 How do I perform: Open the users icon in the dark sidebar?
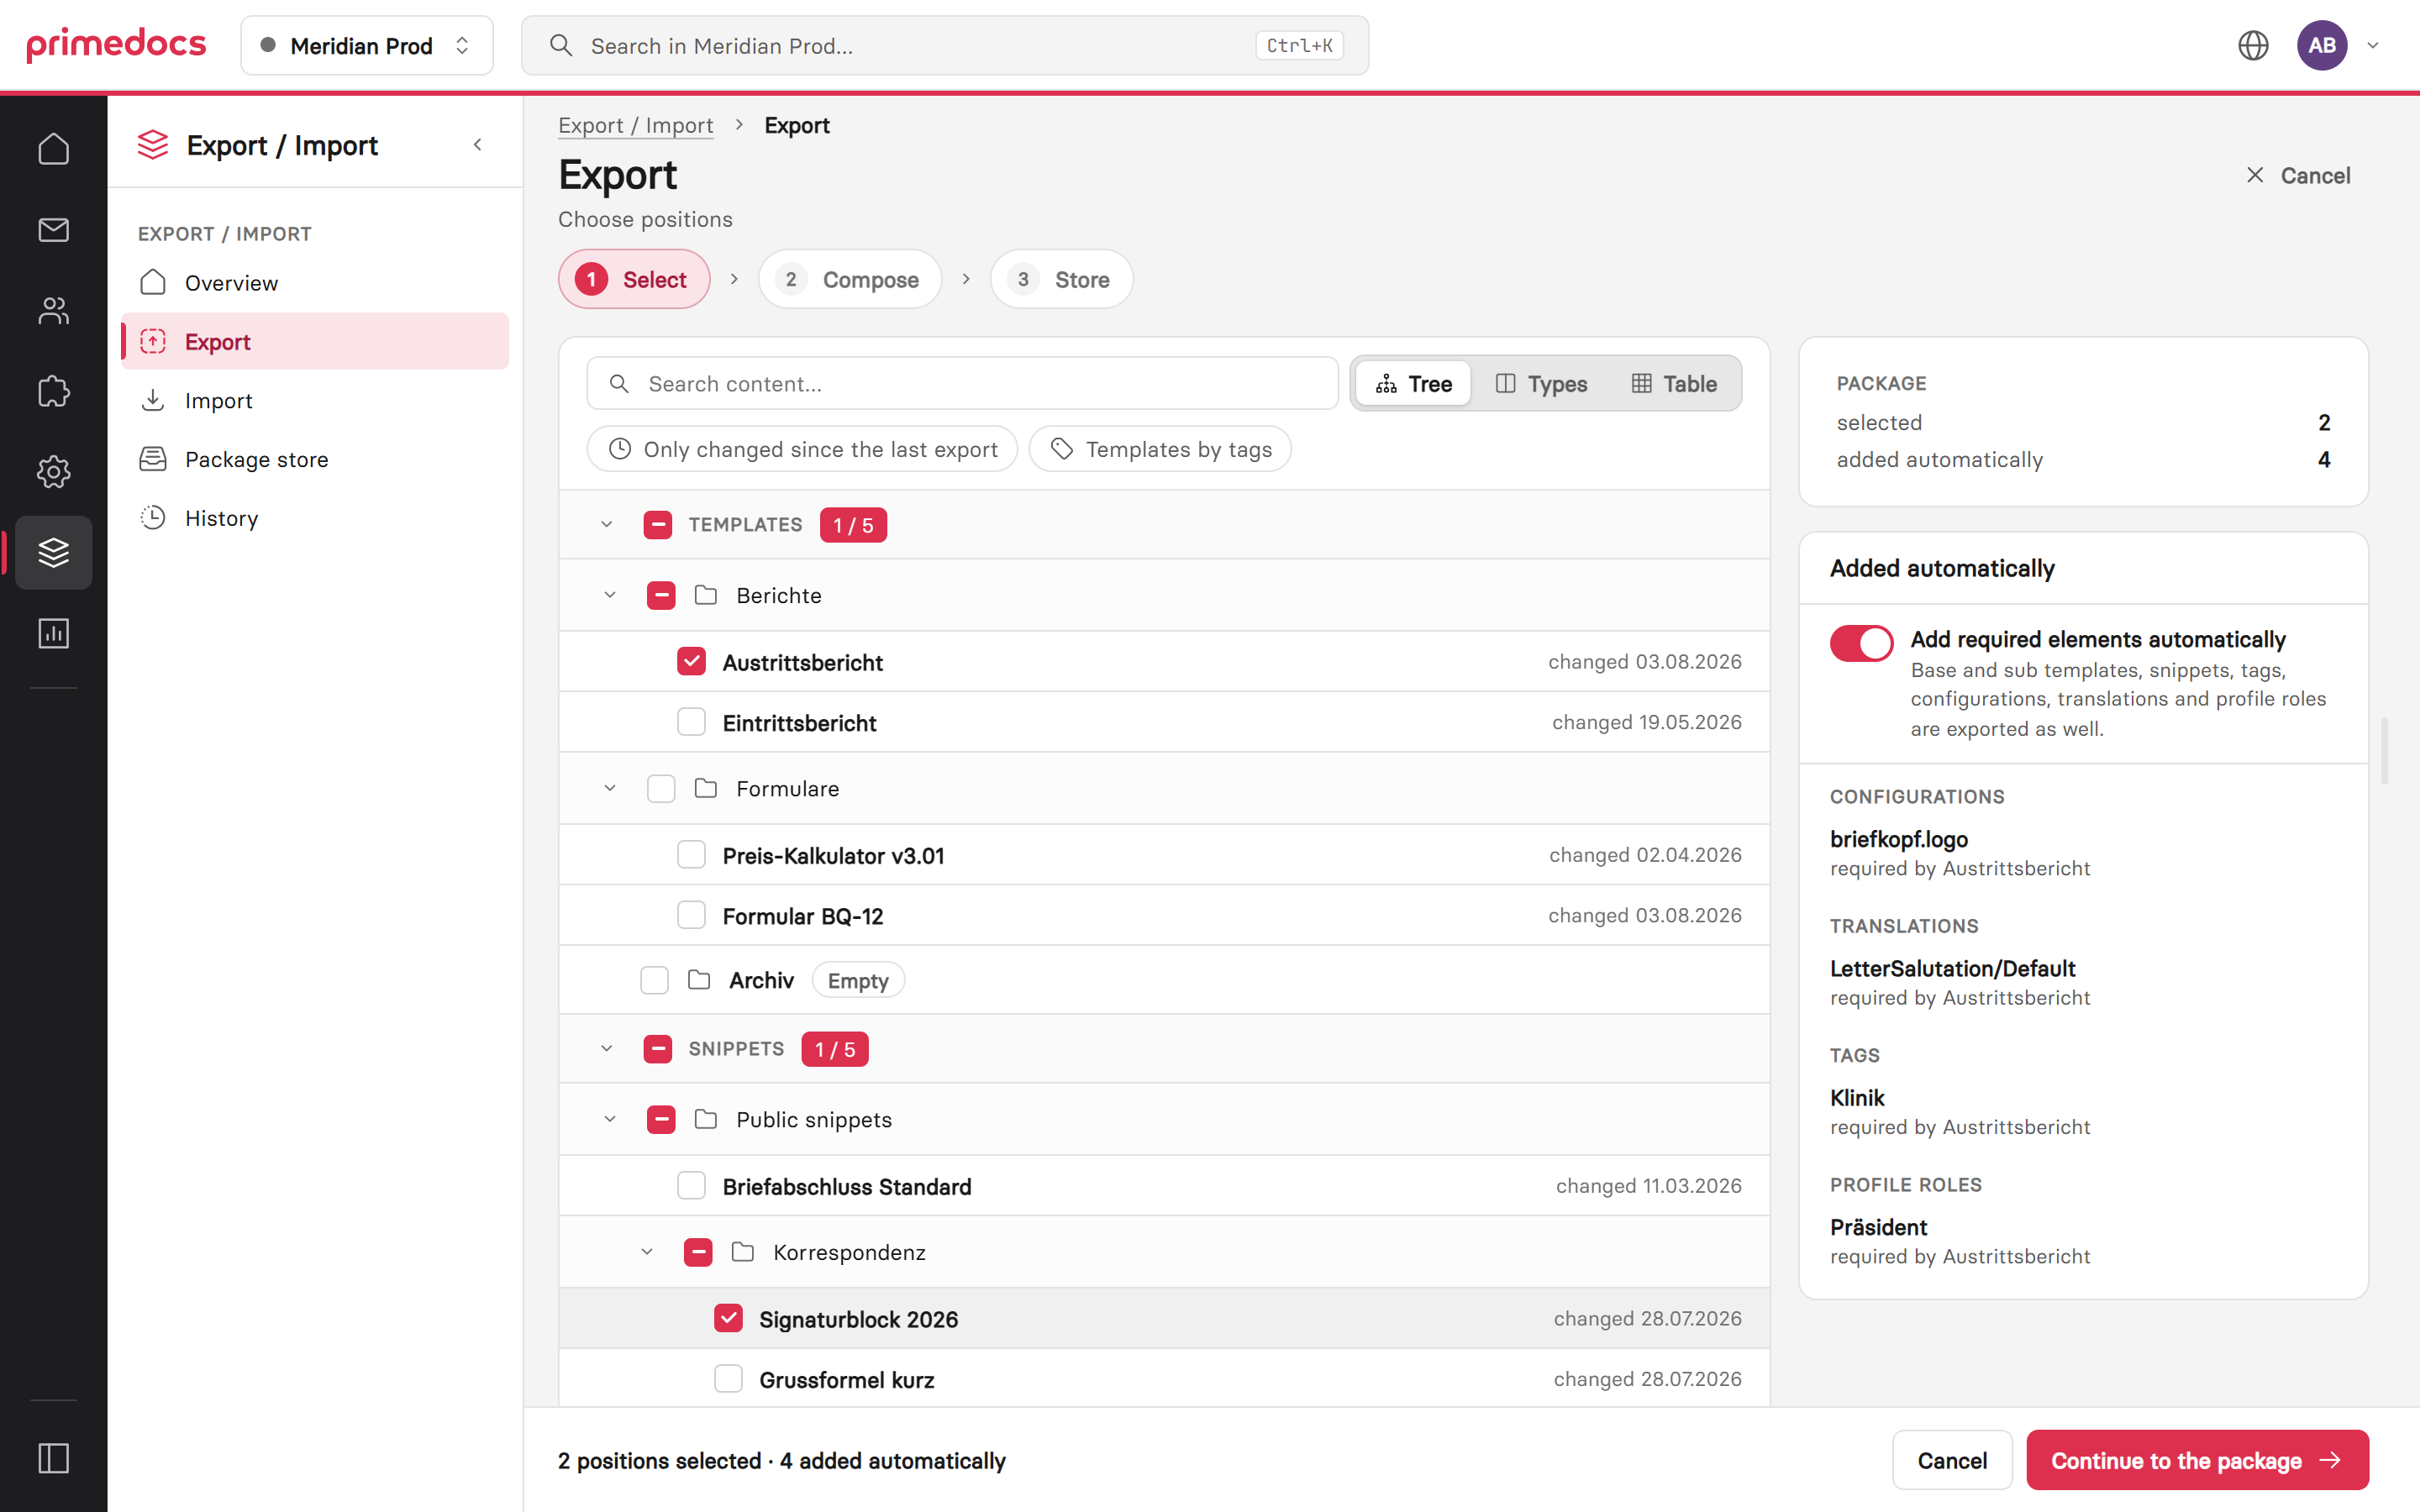53,311
